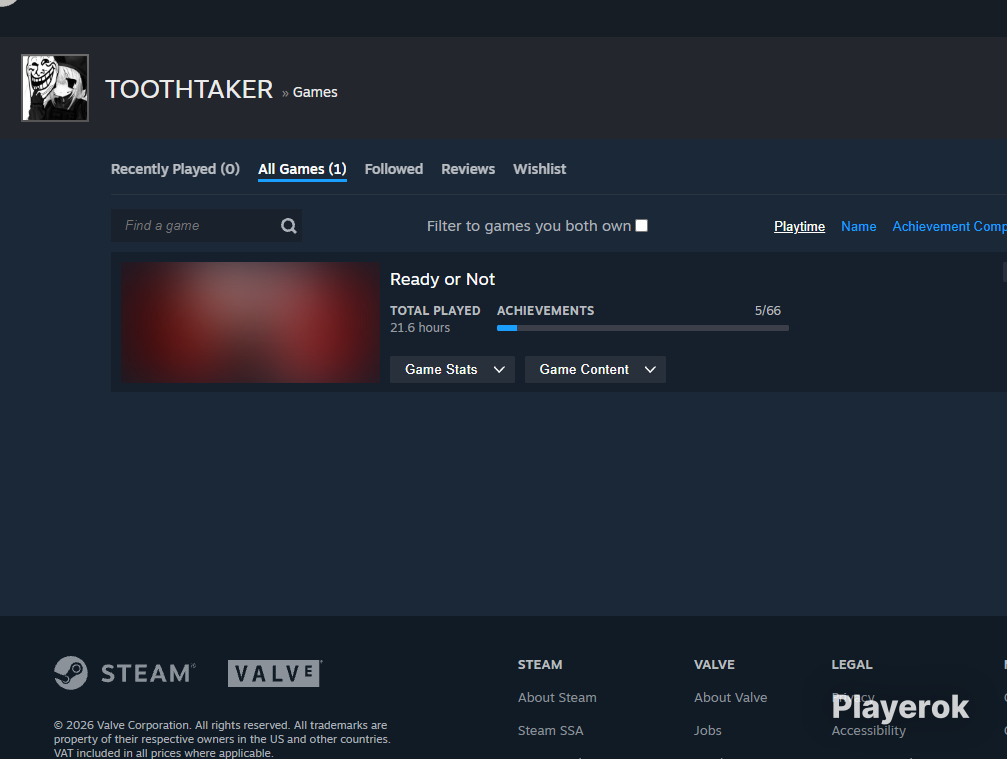Viewport: 1007px width, 759px height.
Task: Open the About Valve footer link
Action: tap(730, 697)
